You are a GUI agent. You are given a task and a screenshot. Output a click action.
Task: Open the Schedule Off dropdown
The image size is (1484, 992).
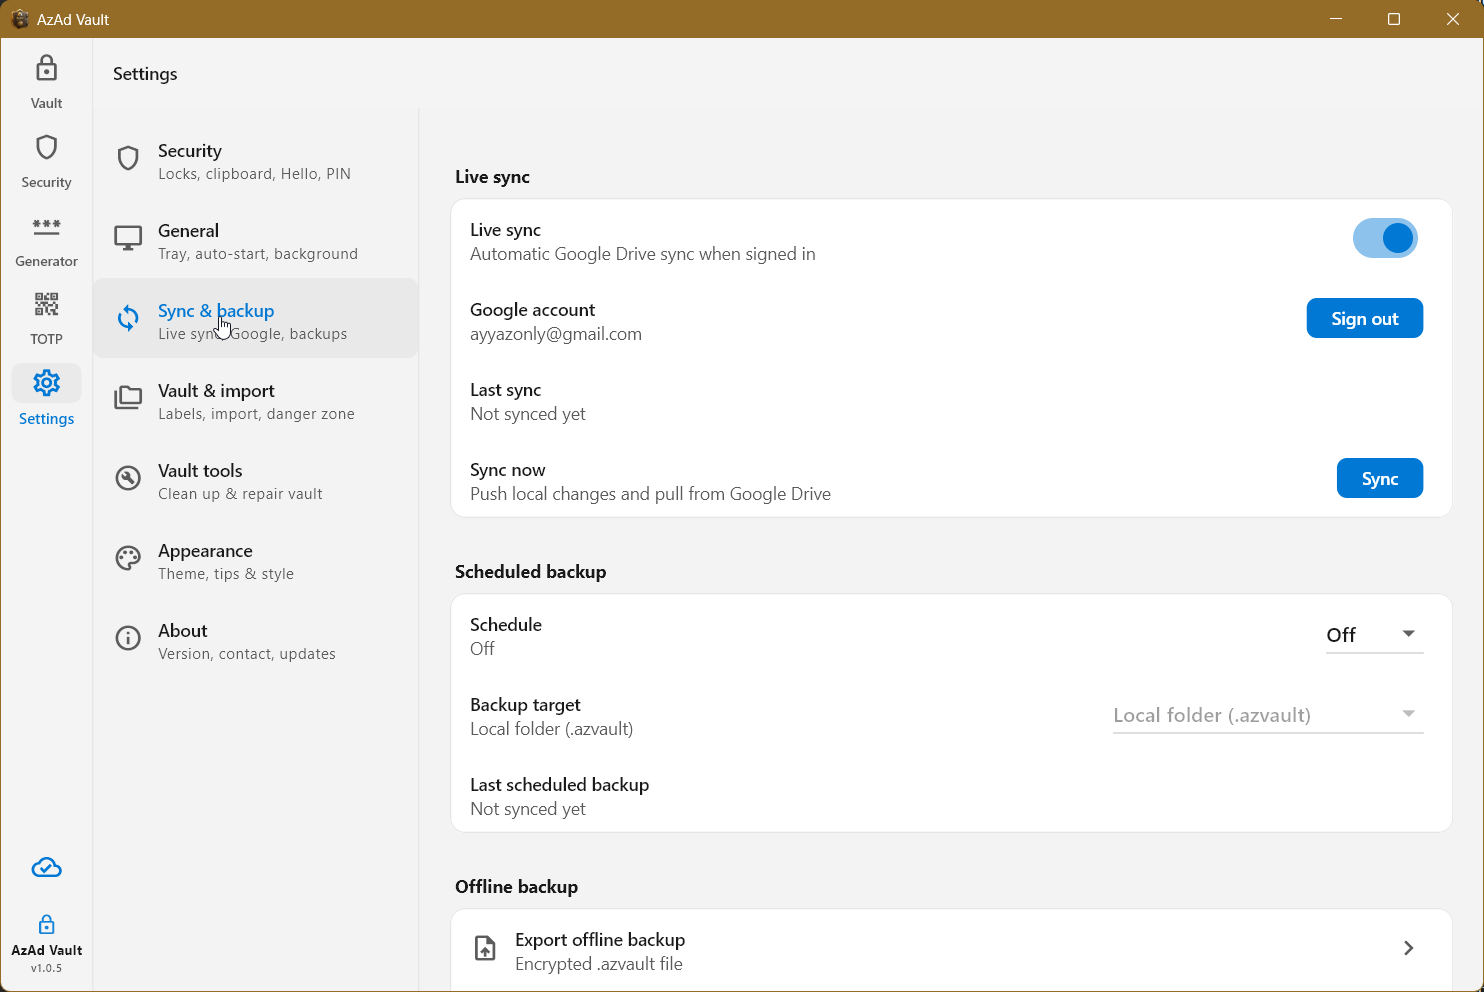(x=1374, y=635)
